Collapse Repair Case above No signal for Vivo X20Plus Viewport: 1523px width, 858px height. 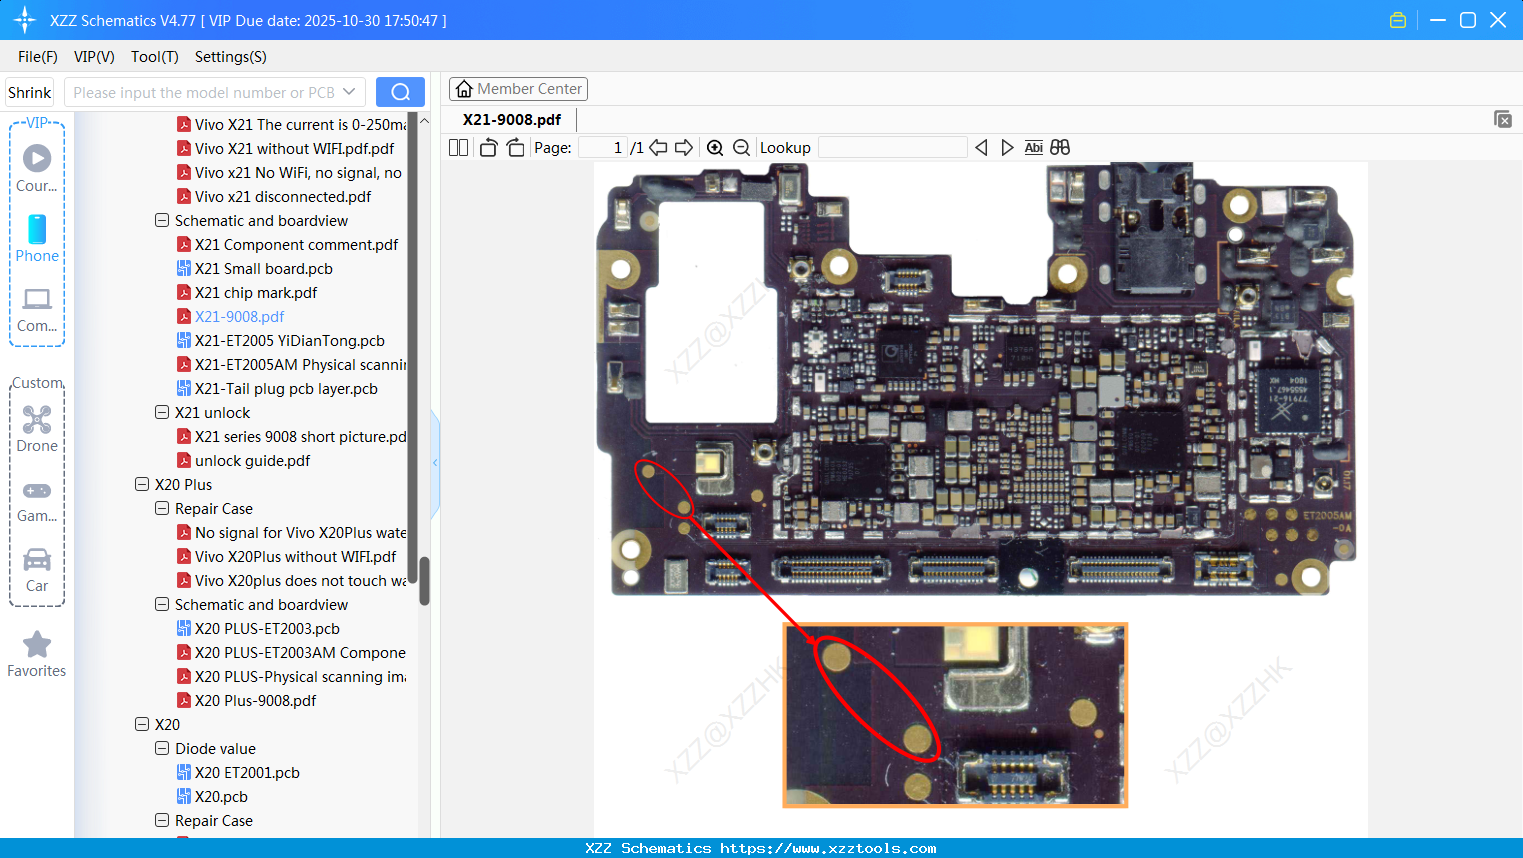point(162,508)
